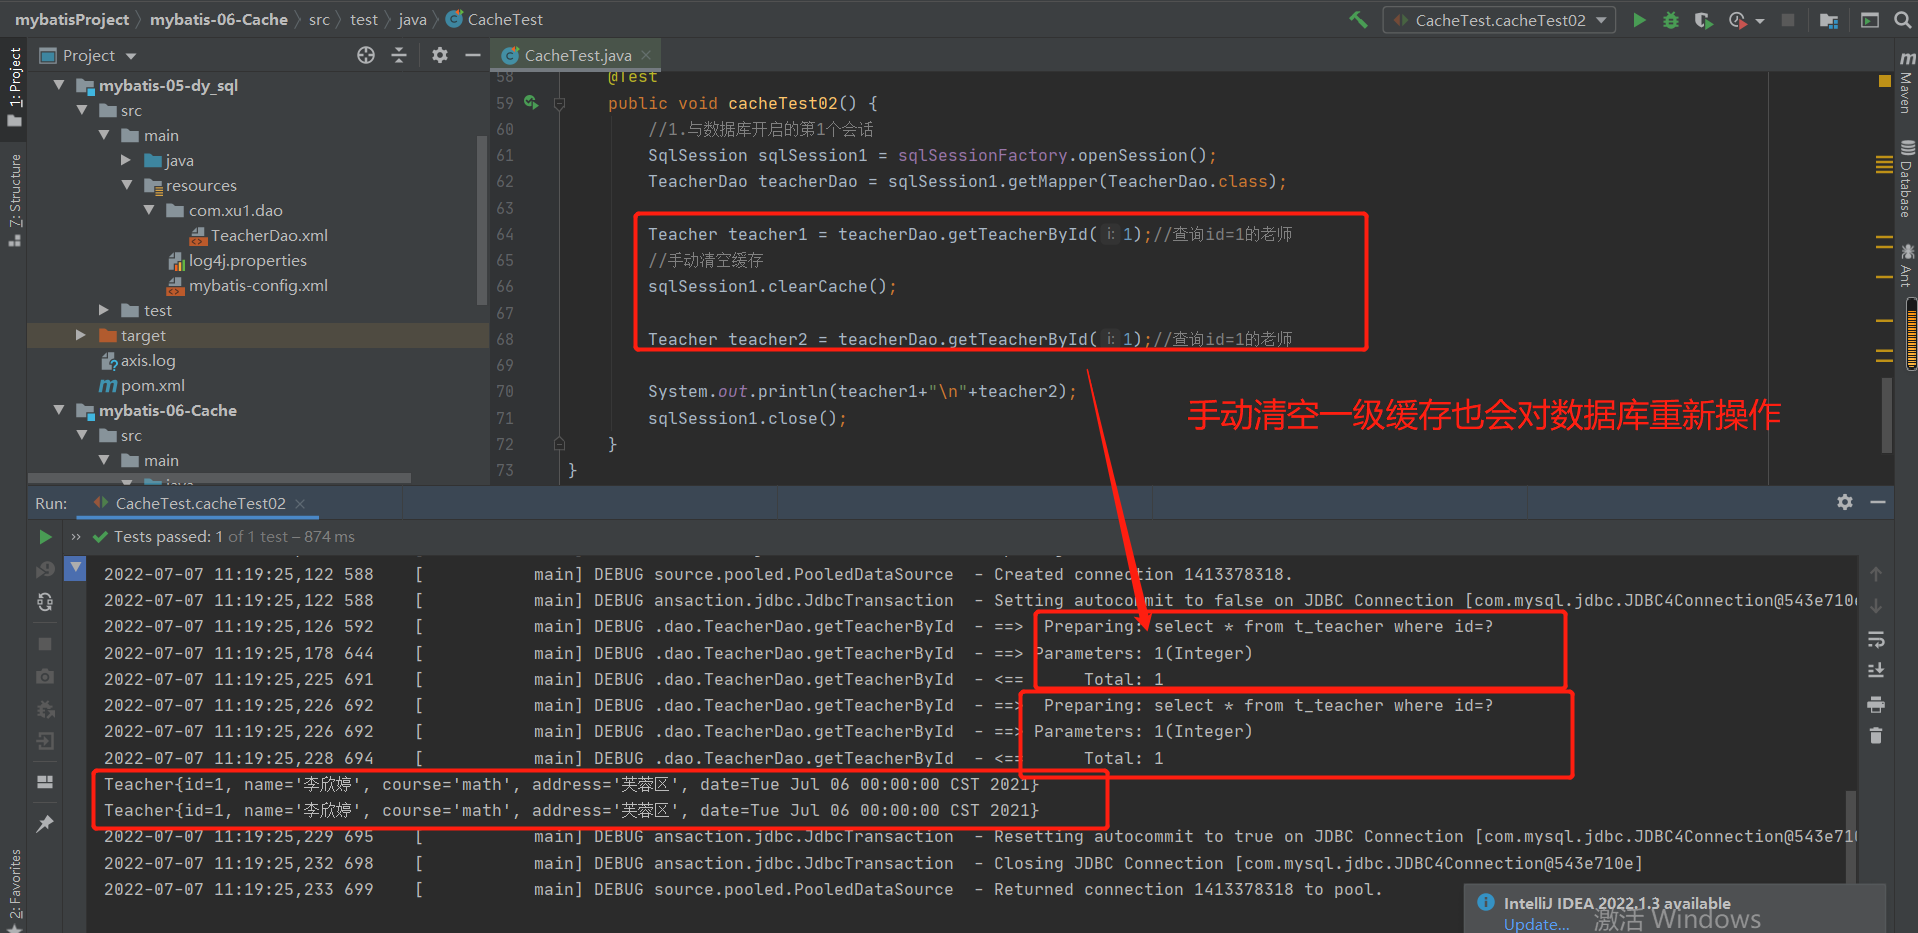Image resolution: width=1918 pixels, height=933 pixels.
Task: Close the CacheTest.java editor tab
Action: click(x=646, y=55)
